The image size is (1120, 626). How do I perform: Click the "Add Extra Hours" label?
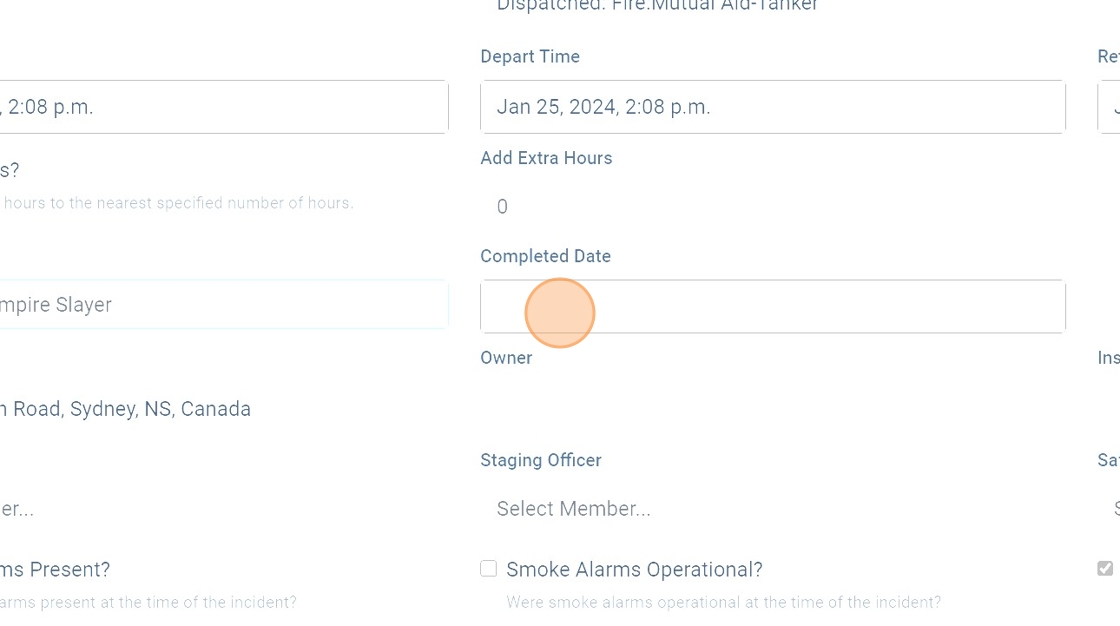coord(546,158)
